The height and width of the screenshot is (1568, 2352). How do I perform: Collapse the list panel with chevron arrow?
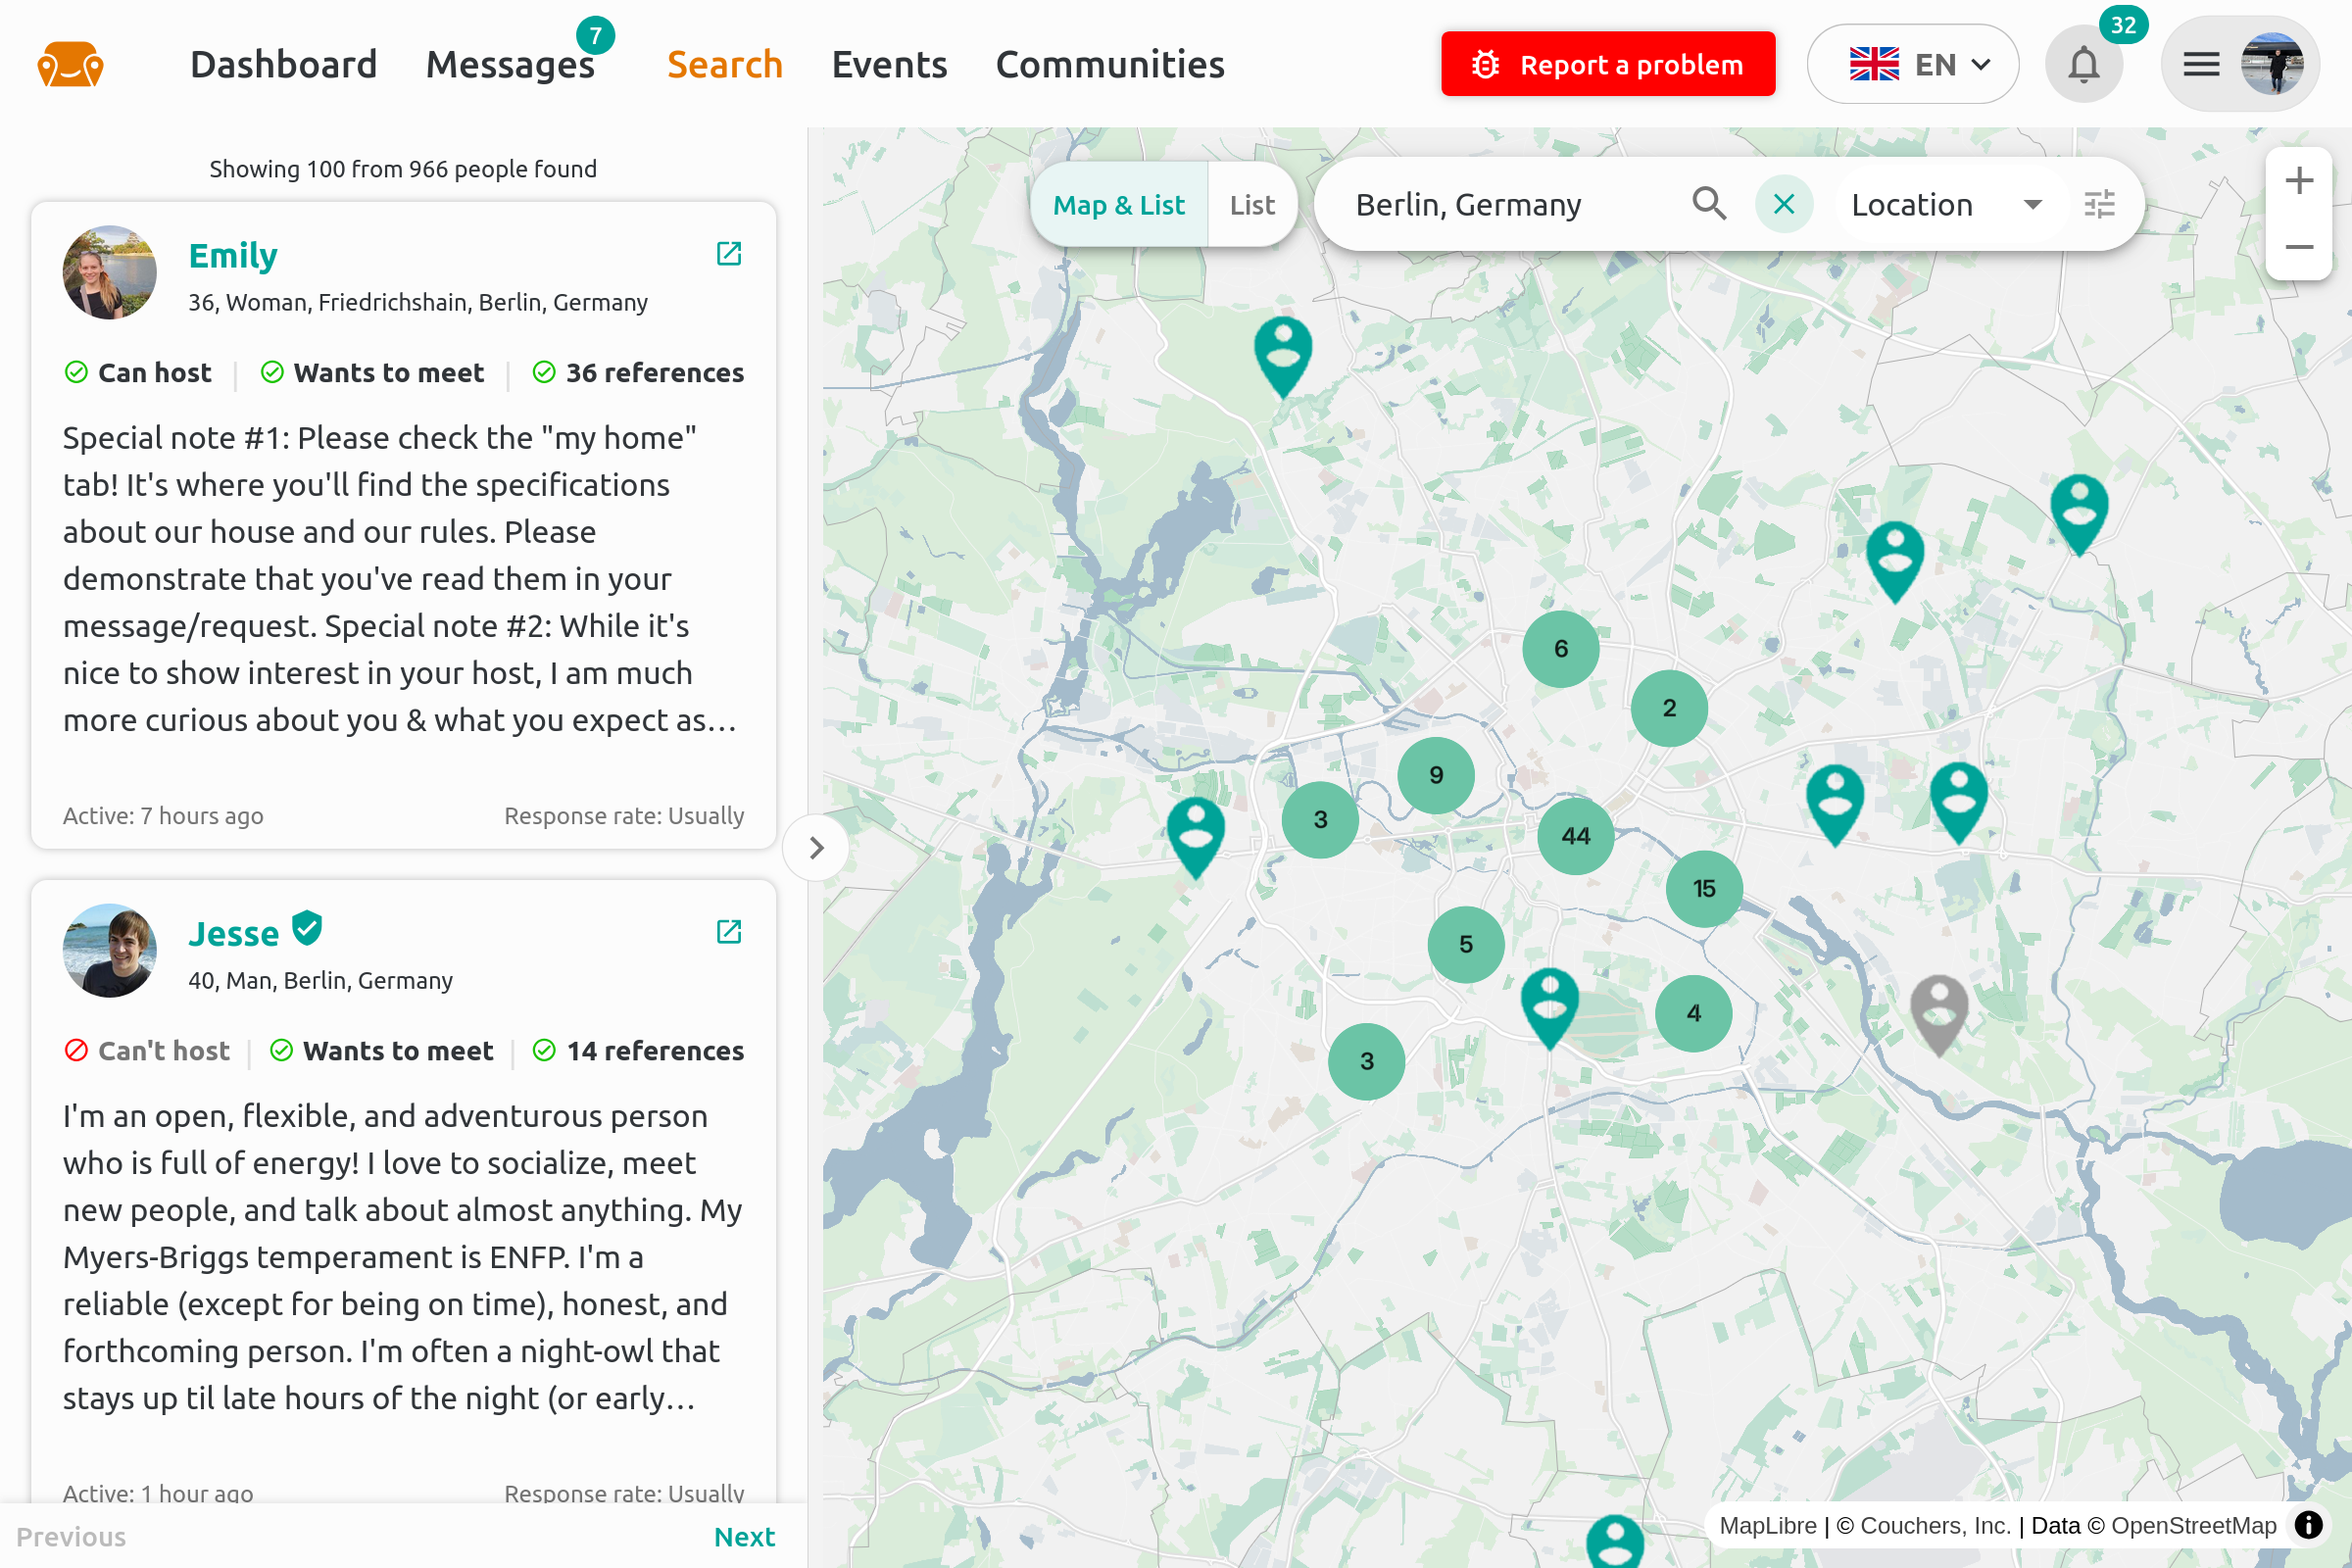[x=816, y=848]
